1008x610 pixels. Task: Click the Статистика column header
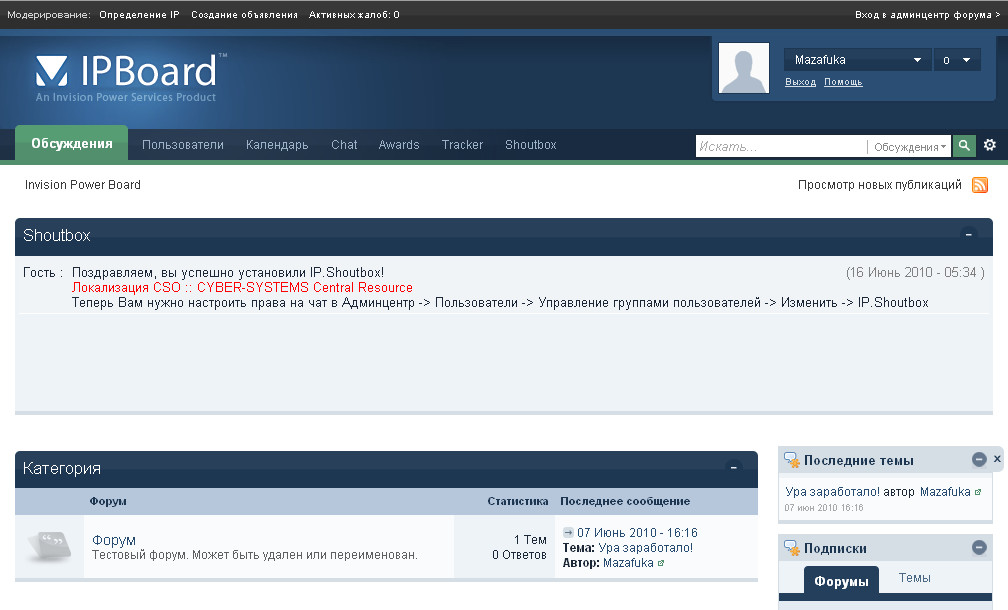(x=518, y=501)
